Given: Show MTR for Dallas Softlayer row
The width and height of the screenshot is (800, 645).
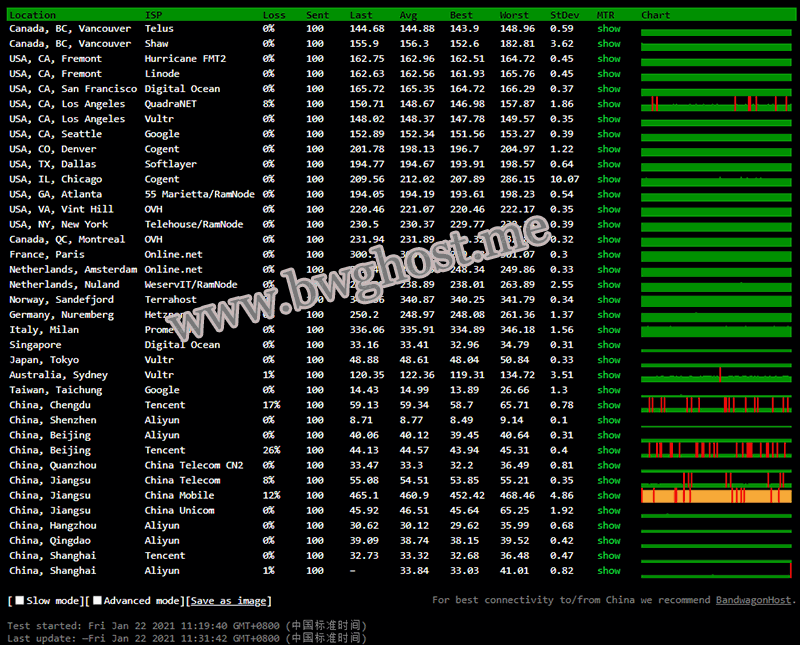Looking at the screenshot, I should click(x=609, y=164).
